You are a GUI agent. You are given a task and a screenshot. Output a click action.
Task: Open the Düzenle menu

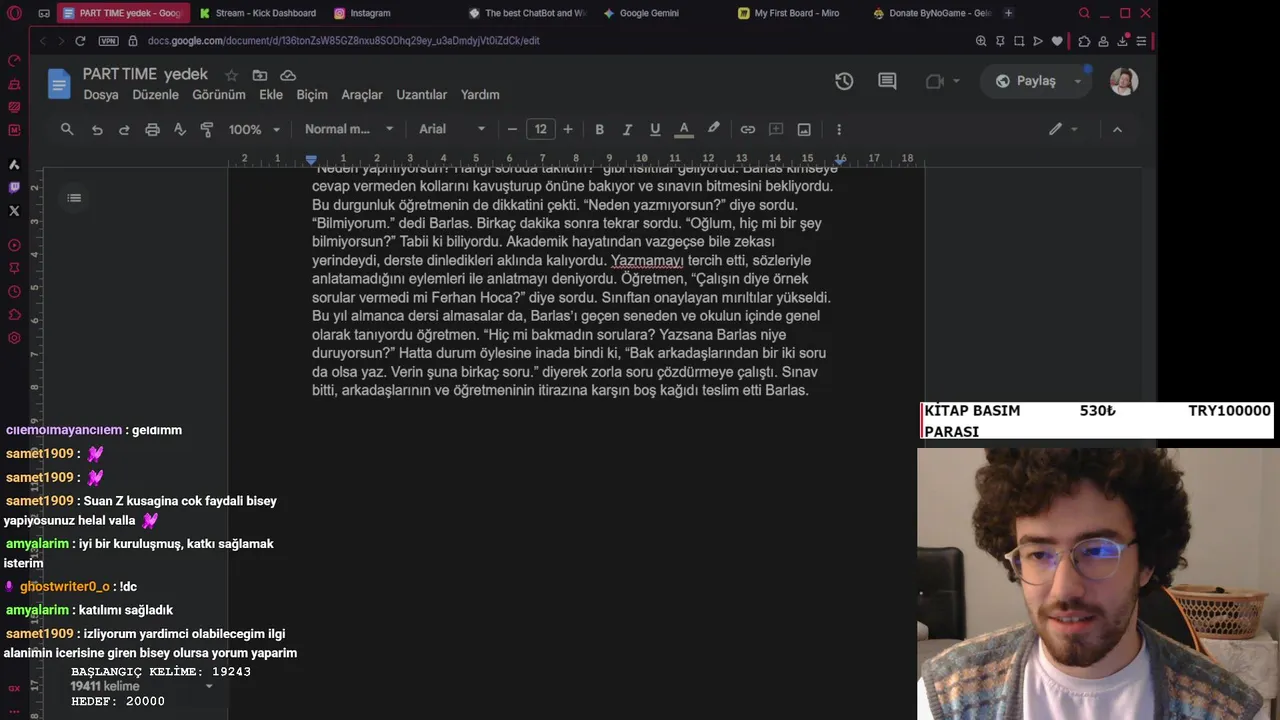pyautogui.click(x=156, y=95)
